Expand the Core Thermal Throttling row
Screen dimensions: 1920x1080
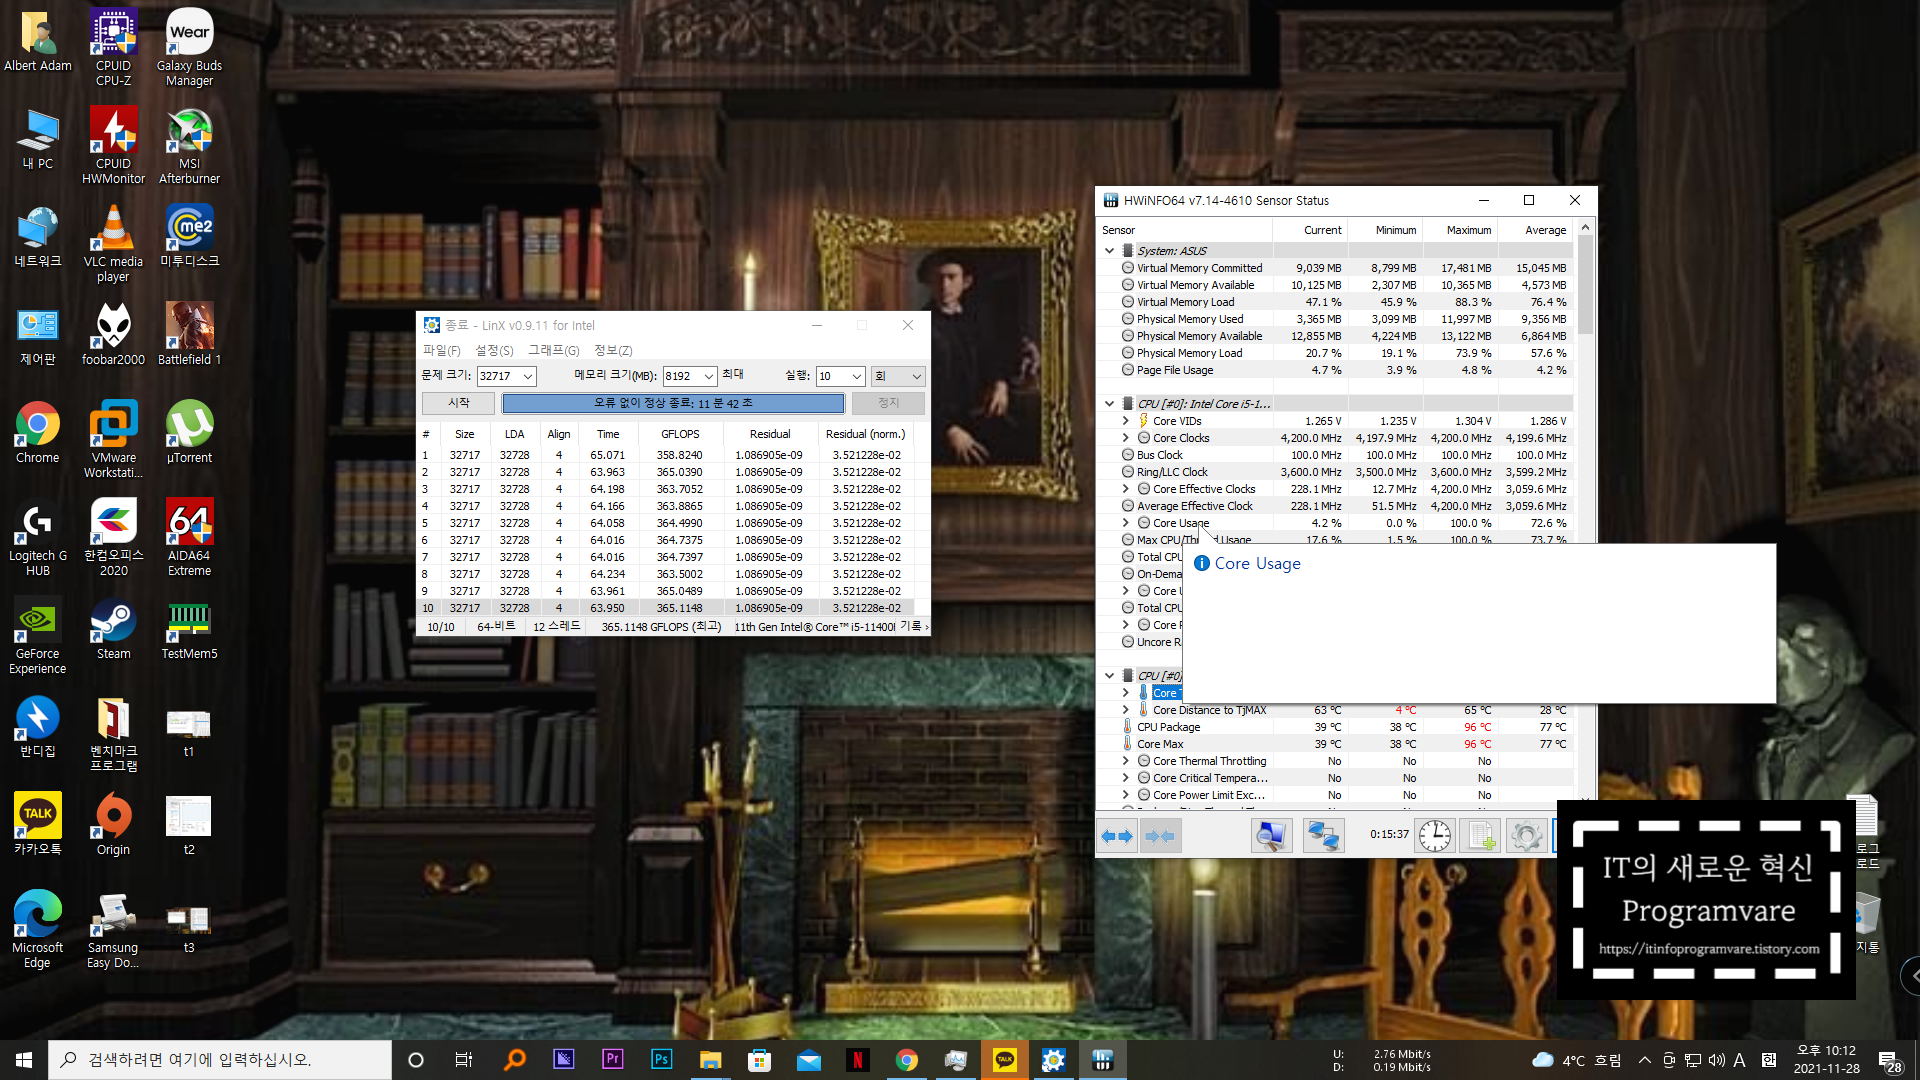(1125, 761)
